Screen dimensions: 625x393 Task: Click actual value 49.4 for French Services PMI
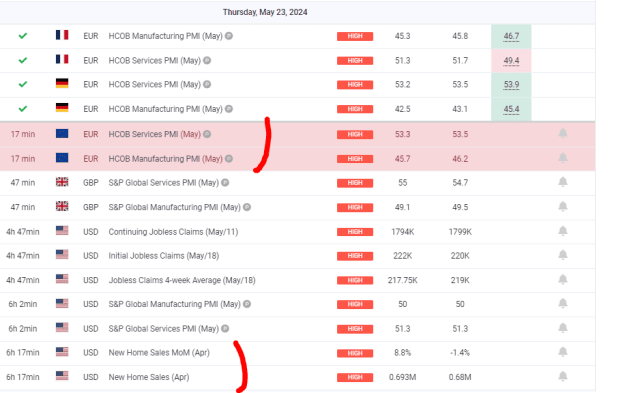511,61
